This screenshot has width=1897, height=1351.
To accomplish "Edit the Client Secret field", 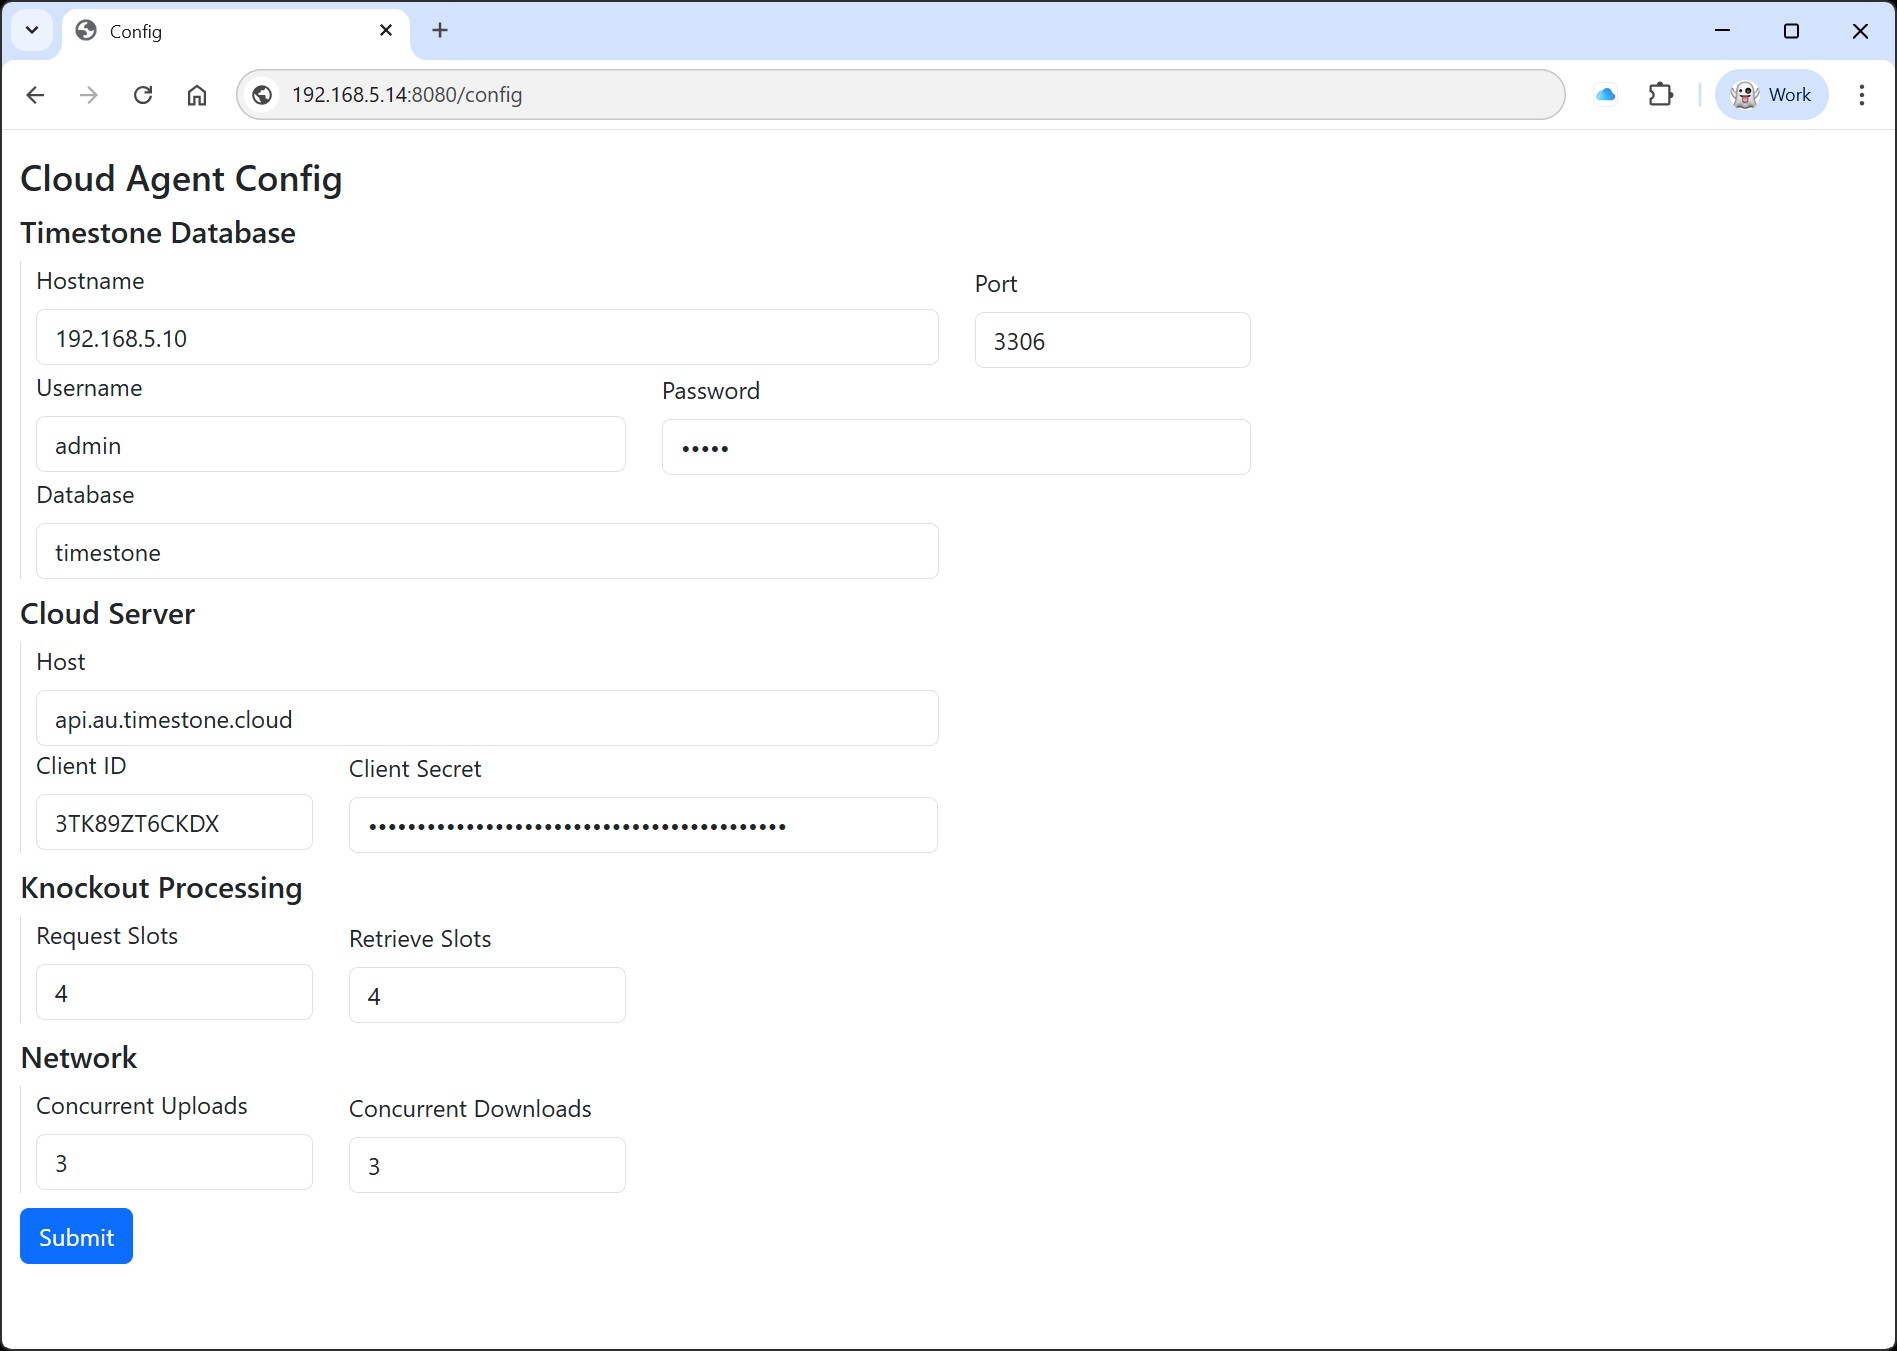I will tap(643, 825).
